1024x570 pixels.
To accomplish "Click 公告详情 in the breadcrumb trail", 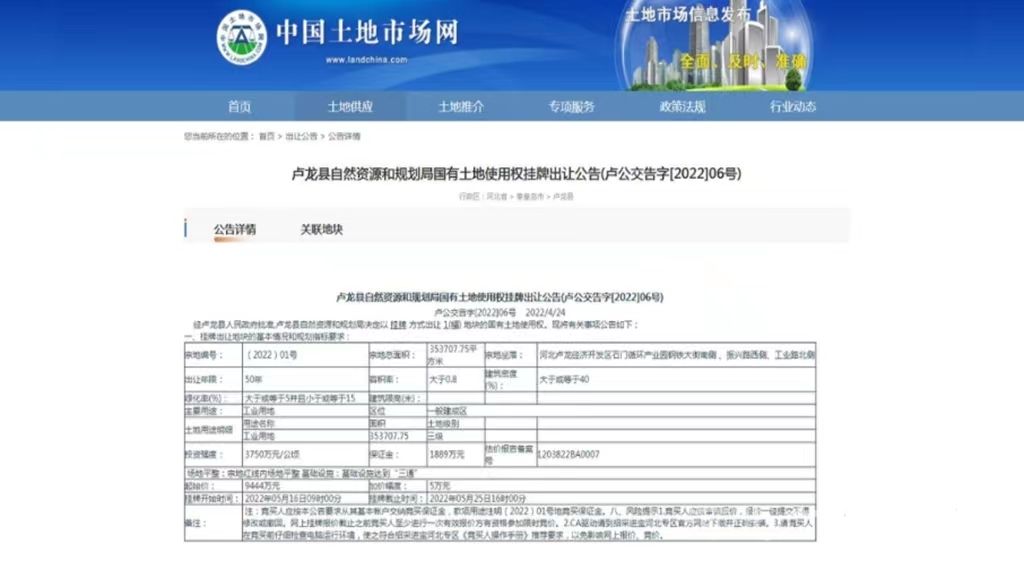I will pos(344,136).
